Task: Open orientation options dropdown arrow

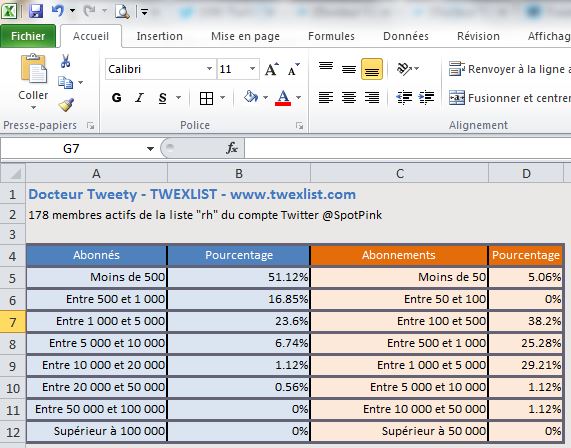Action: [417, 68]
